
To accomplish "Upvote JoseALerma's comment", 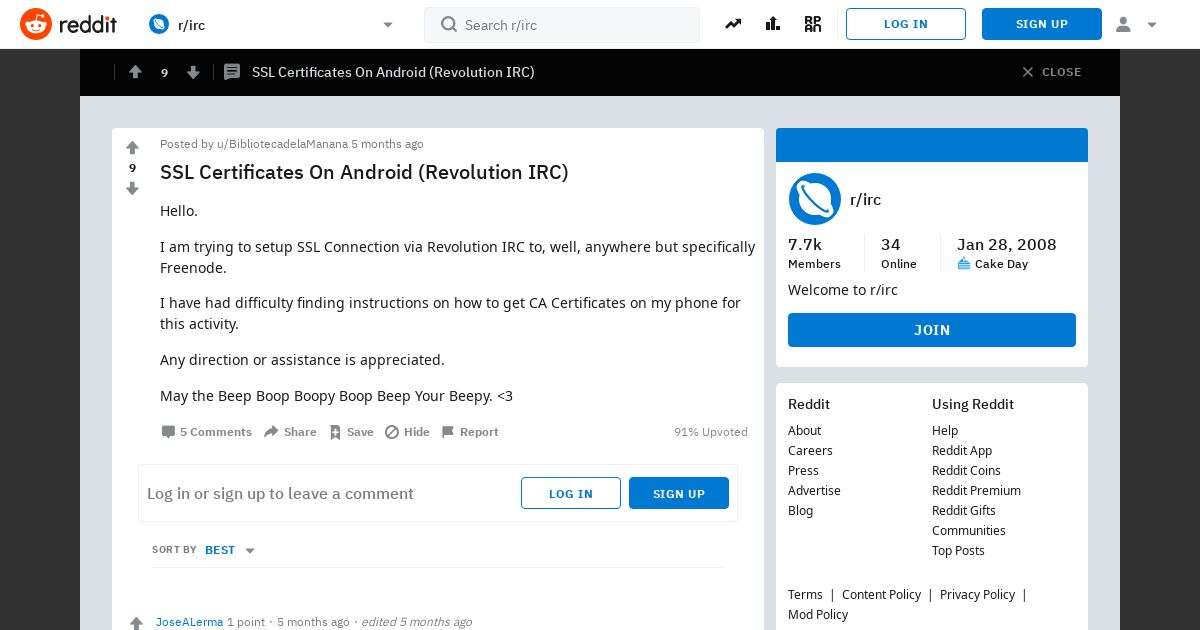I will coord(136,623).
